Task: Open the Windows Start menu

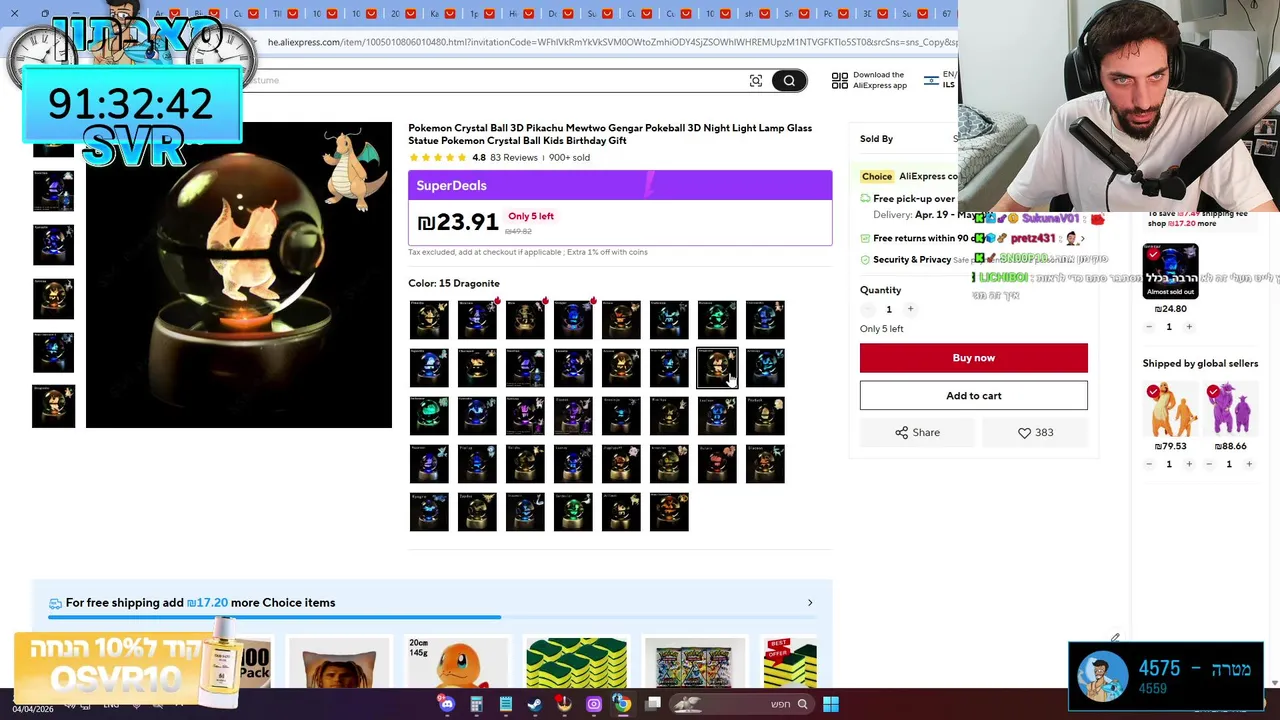Action: 831,704
